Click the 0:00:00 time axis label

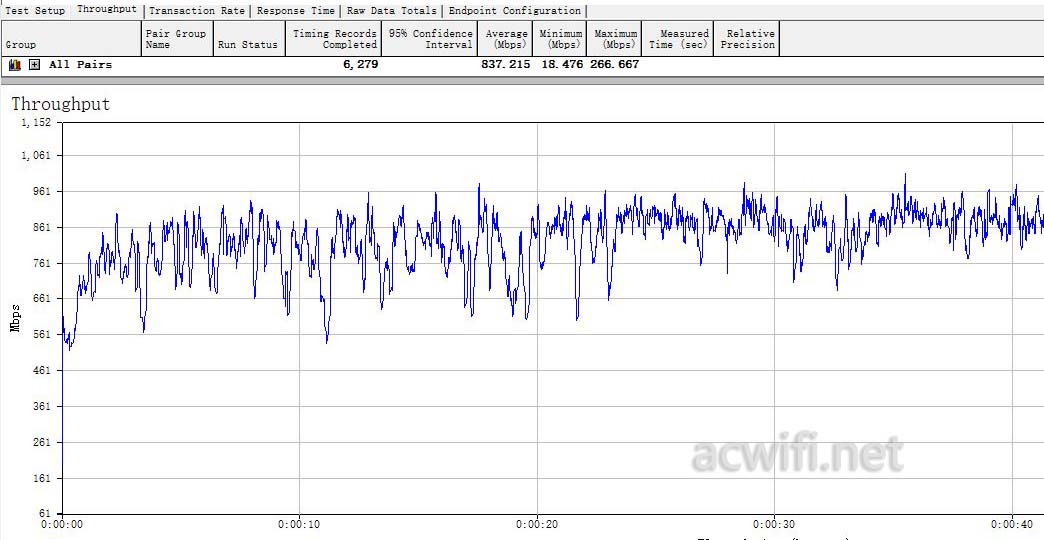coord(62,525)
